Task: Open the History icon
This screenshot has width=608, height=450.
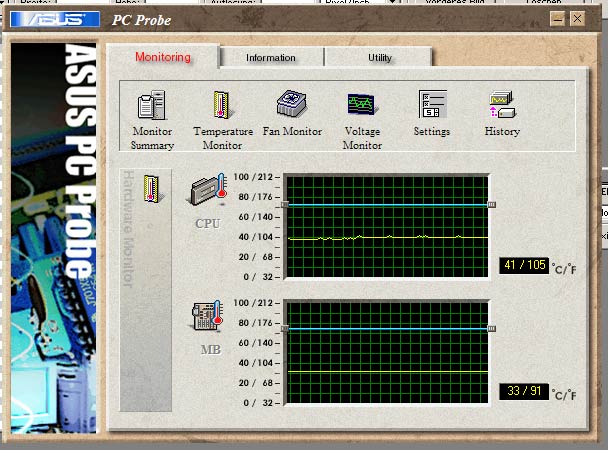Action: [x=502, y=104]
